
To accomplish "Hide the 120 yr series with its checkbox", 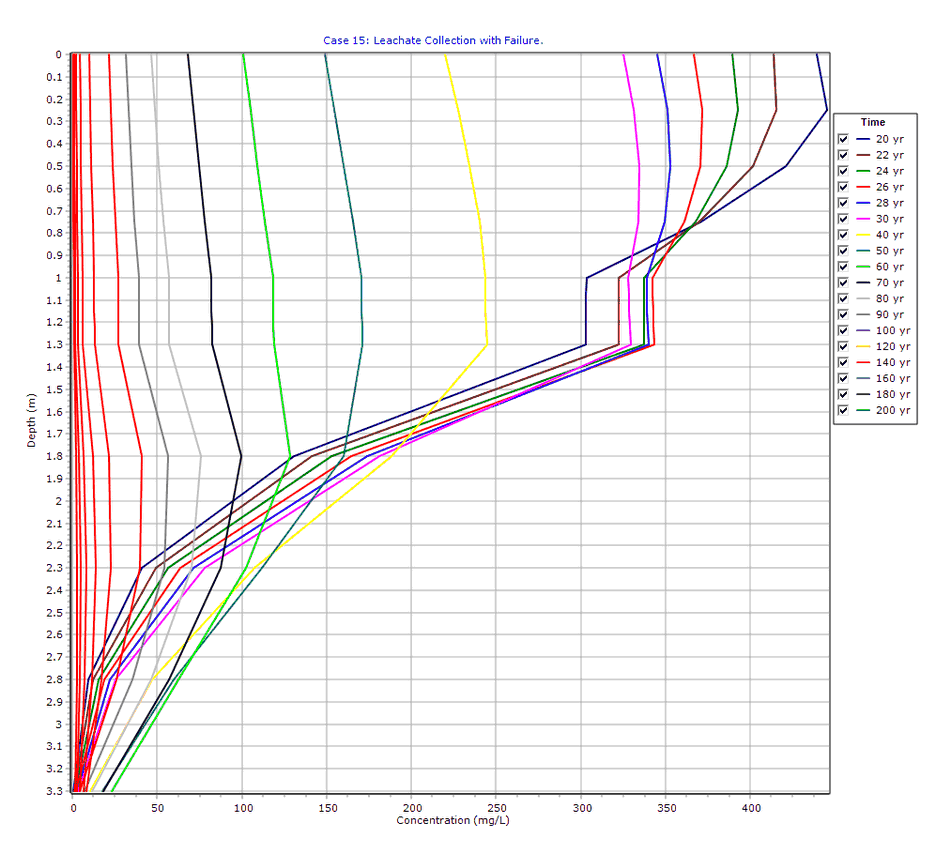I will [843, 347].
